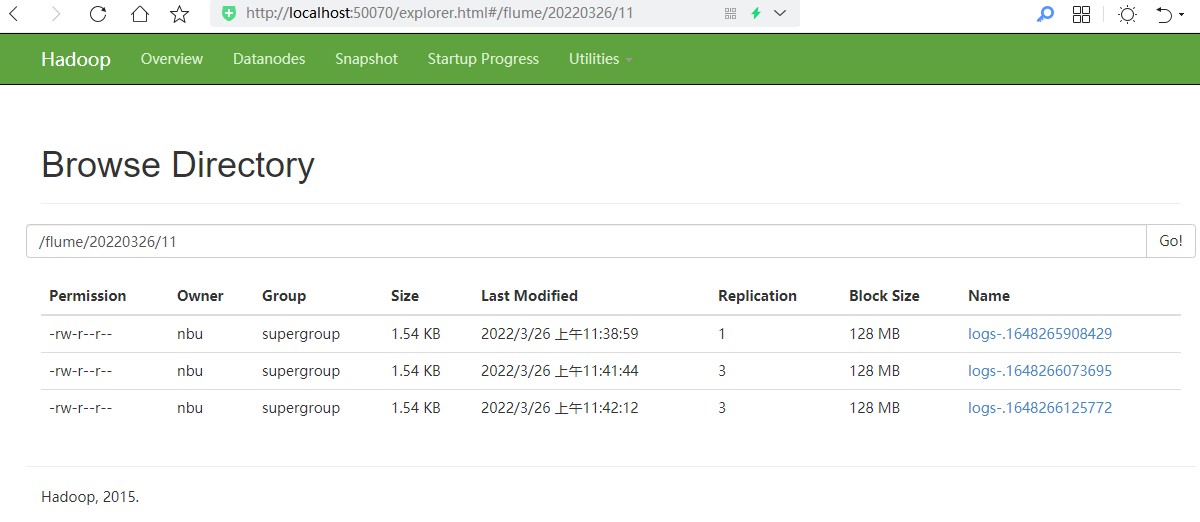Select timestamp 上午11:42:12 cell
This screenshot has height=522, width=1200.
coord(560,408)
